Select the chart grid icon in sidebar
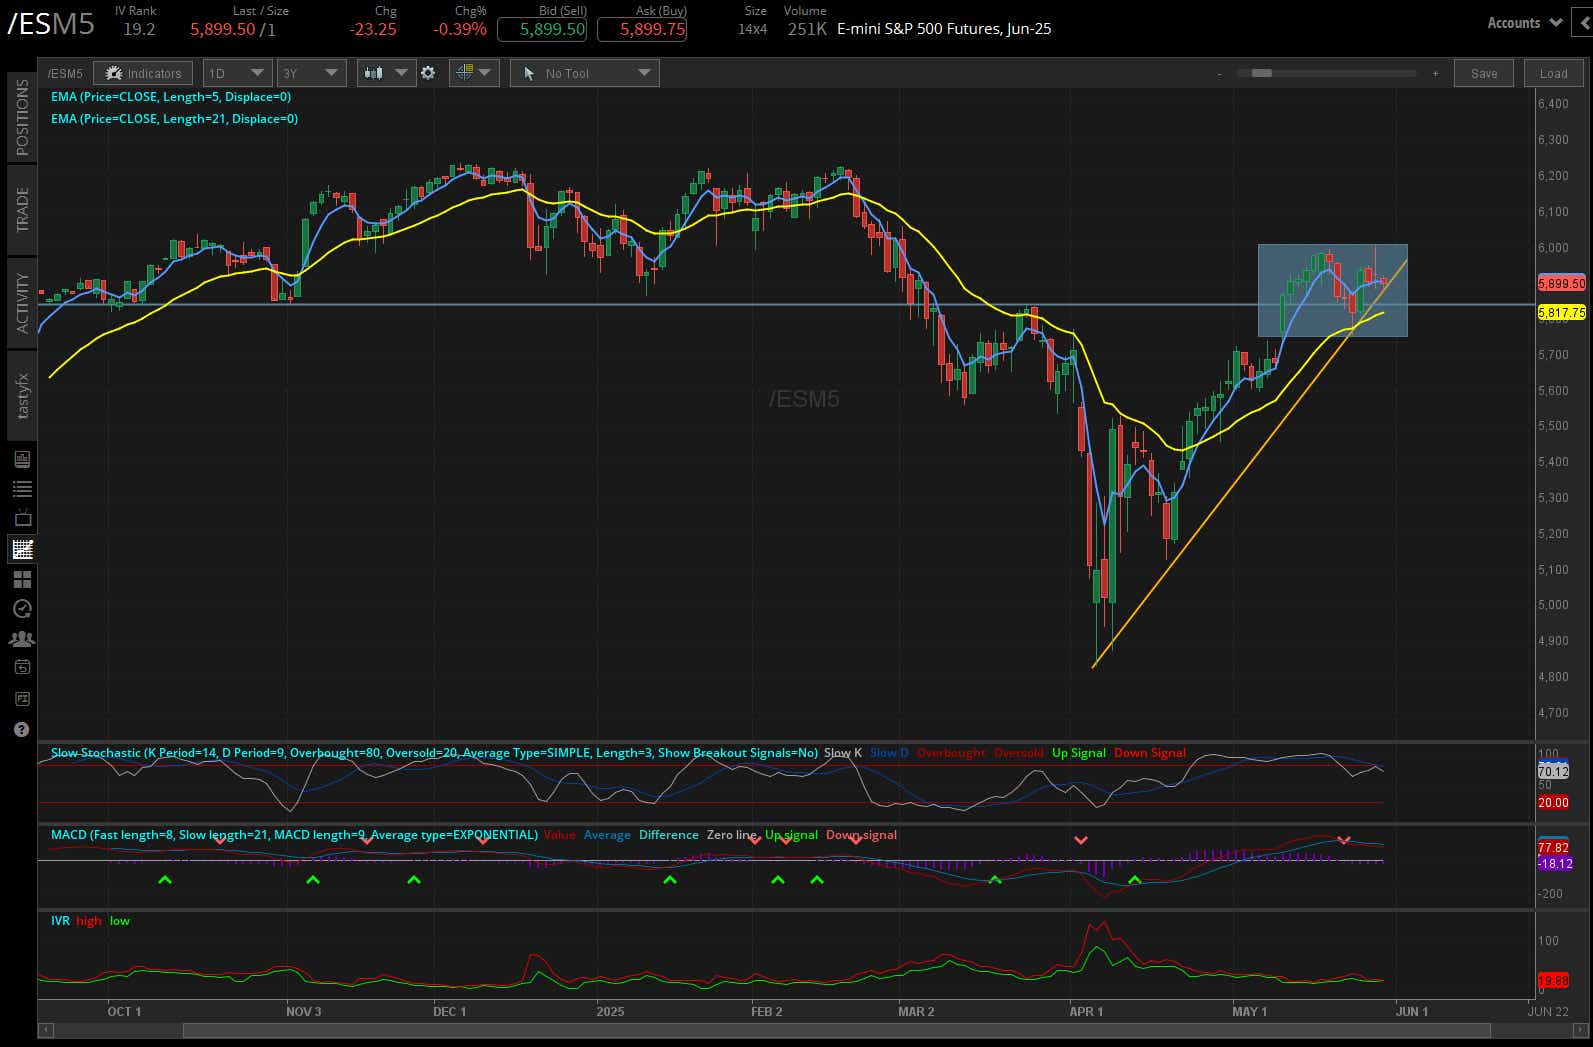Viewport: 1593px width, 1047px height. 21,549
